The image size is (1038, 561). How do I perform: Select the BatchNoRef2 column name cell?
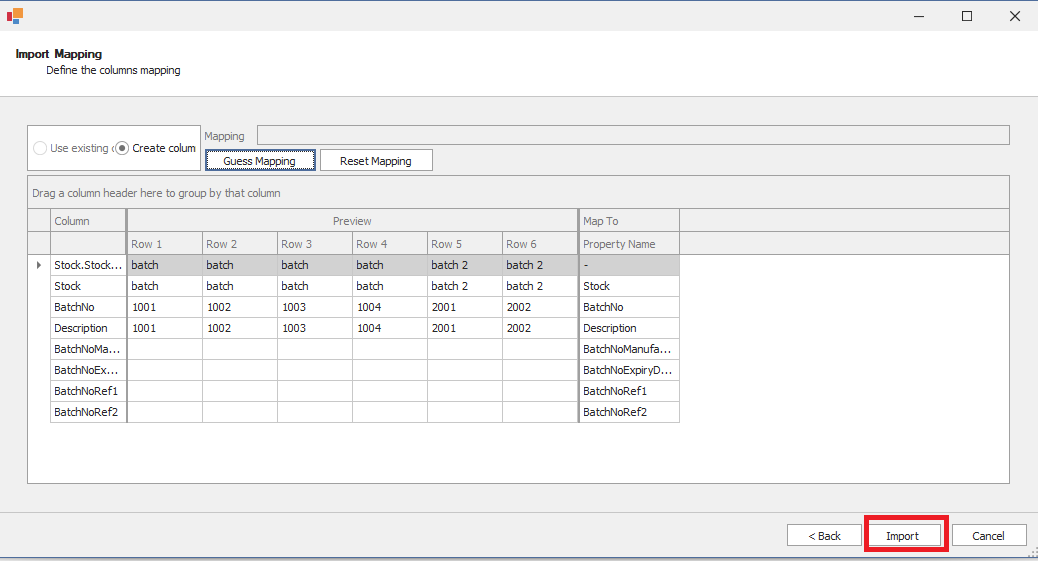88,412
